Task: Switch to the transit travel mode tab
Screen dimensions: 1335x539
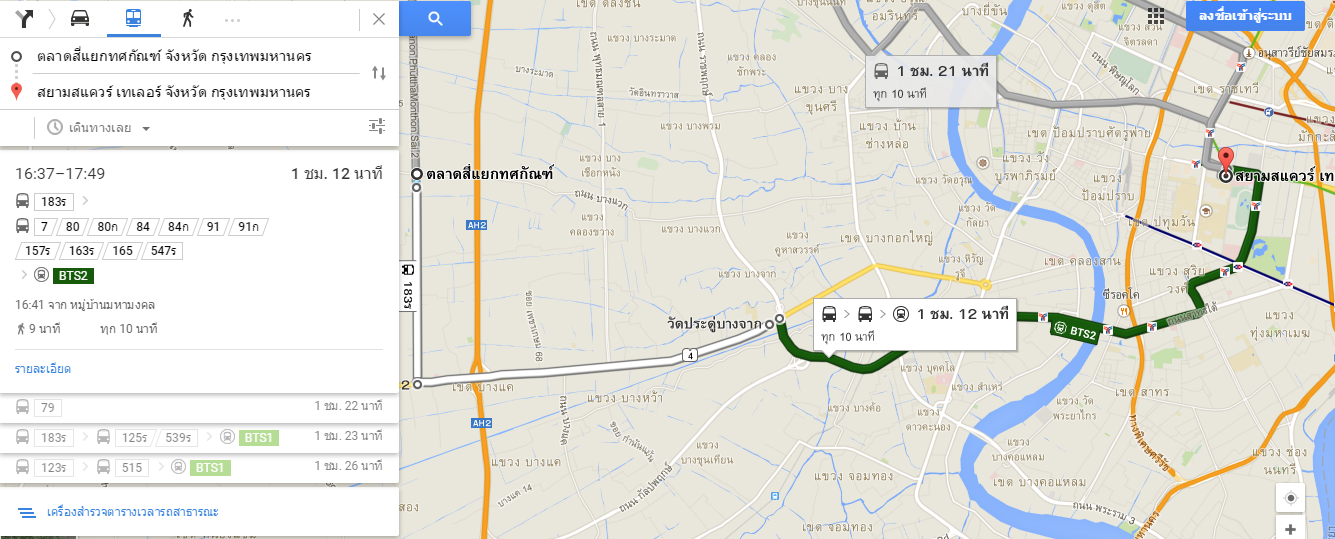Action: 133,18
